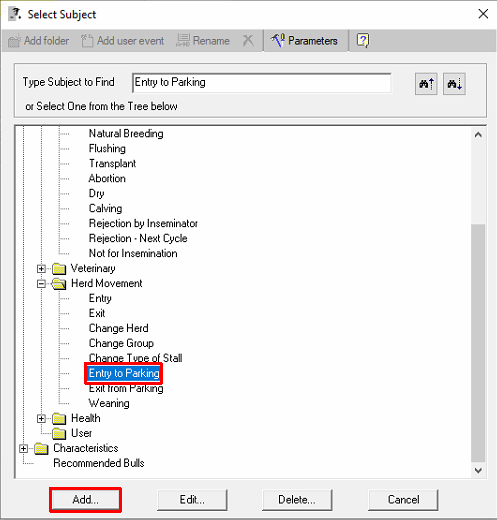
Task: Click the Health folder icon
Action: tap(59, 418)
